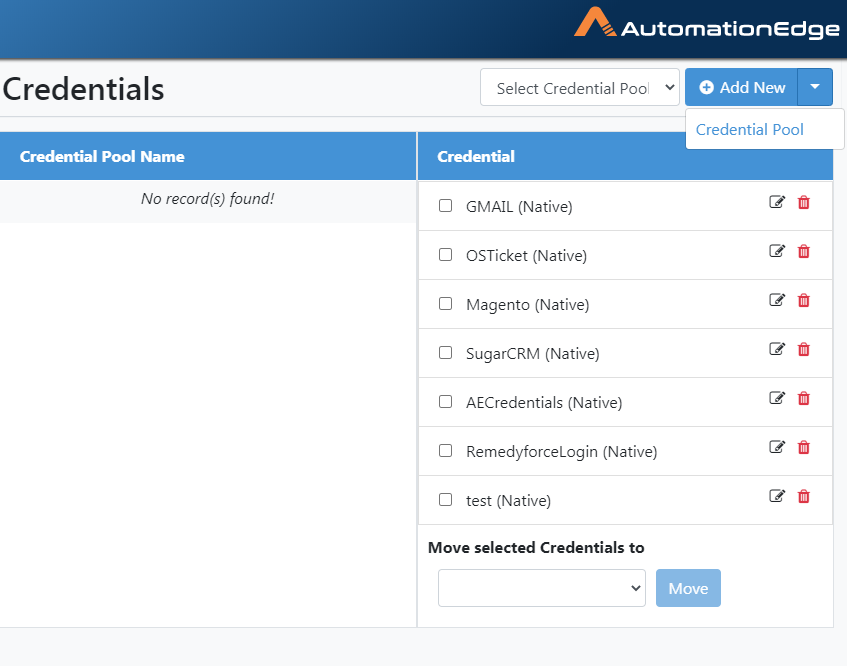
Task: Edit the test (Native) credential
Action: pyautogui.click(x=777, y=496)
